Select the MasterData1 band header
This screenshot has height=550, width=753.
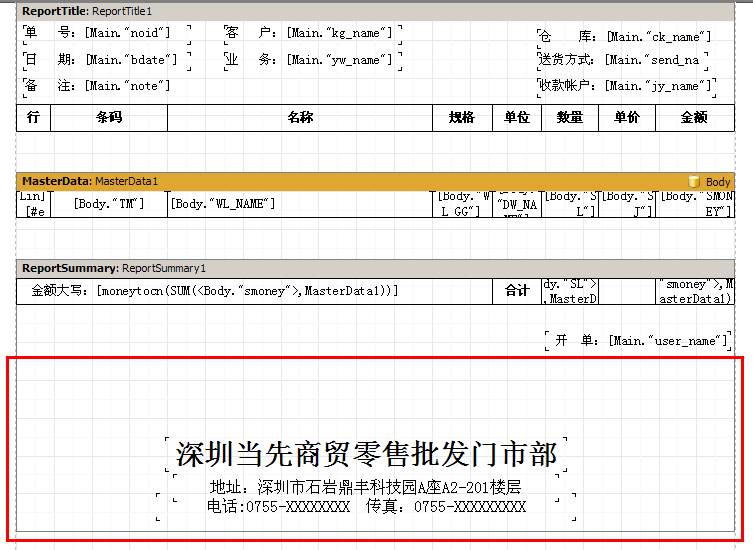tap(375, 182)
